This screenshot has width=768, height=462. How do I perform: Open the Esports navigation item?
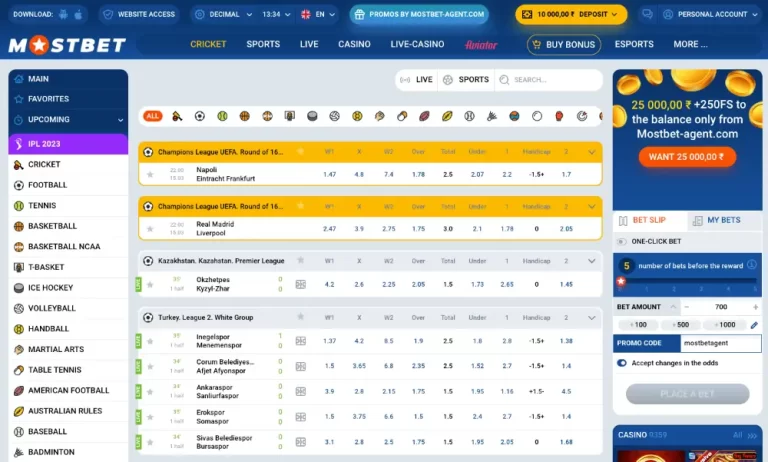click(634, 45)
